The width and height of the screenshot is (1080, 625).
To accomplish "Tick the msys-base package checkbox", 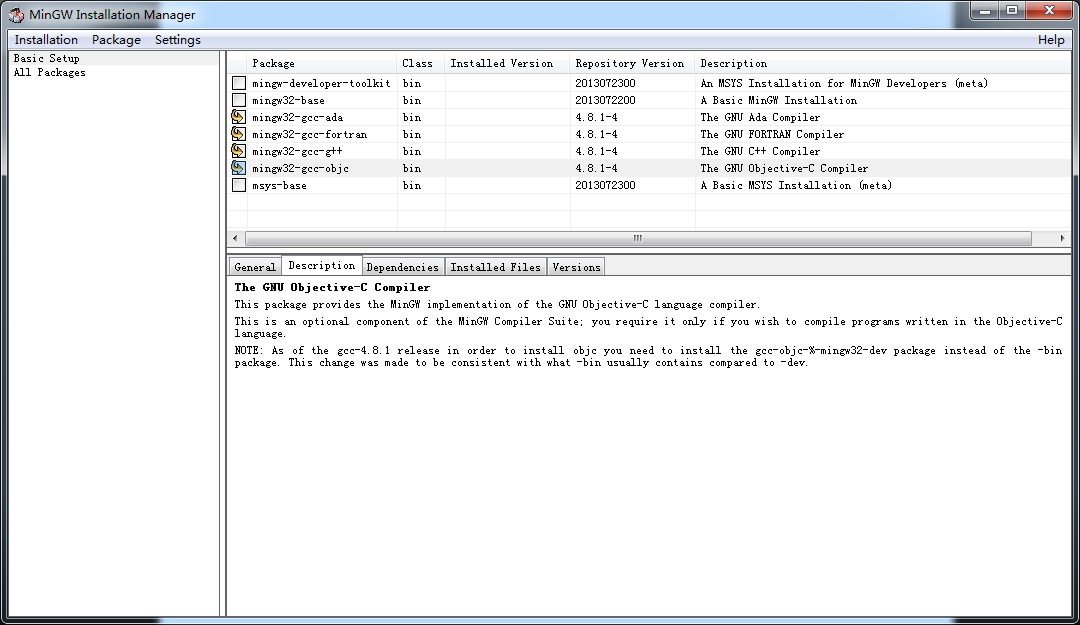I will (x=238, y=185).
